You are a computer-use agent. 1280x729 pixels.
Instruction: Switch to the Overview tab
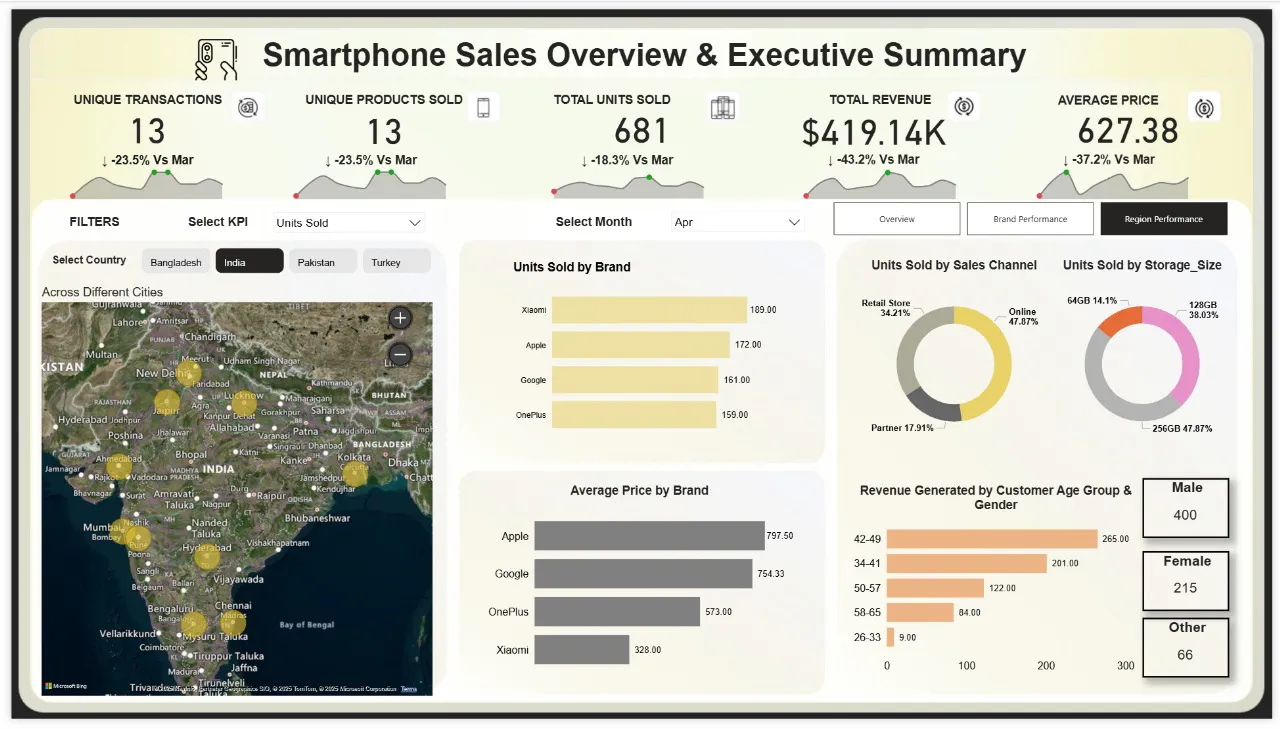(897, 219)
